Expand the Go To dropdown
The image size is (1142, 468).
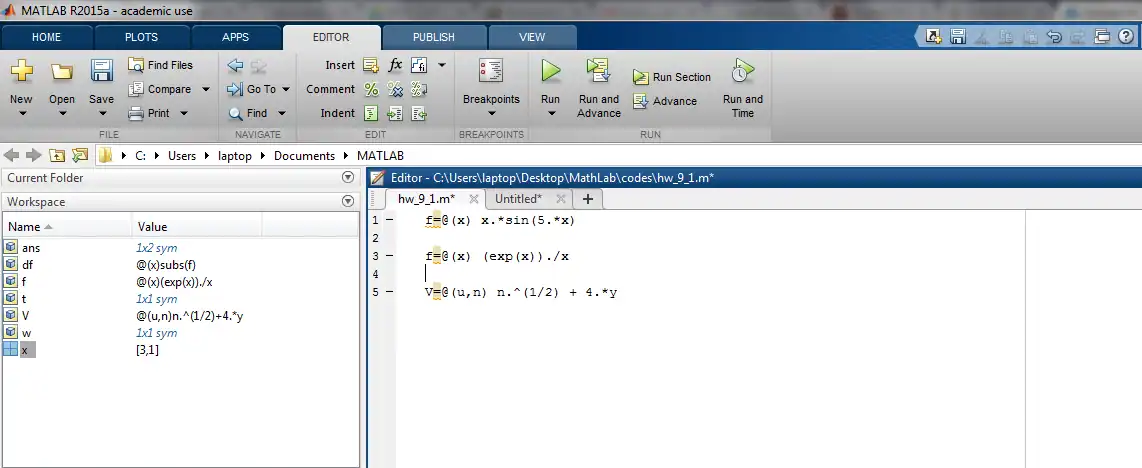pyautogui.click(x=286, y=89)
